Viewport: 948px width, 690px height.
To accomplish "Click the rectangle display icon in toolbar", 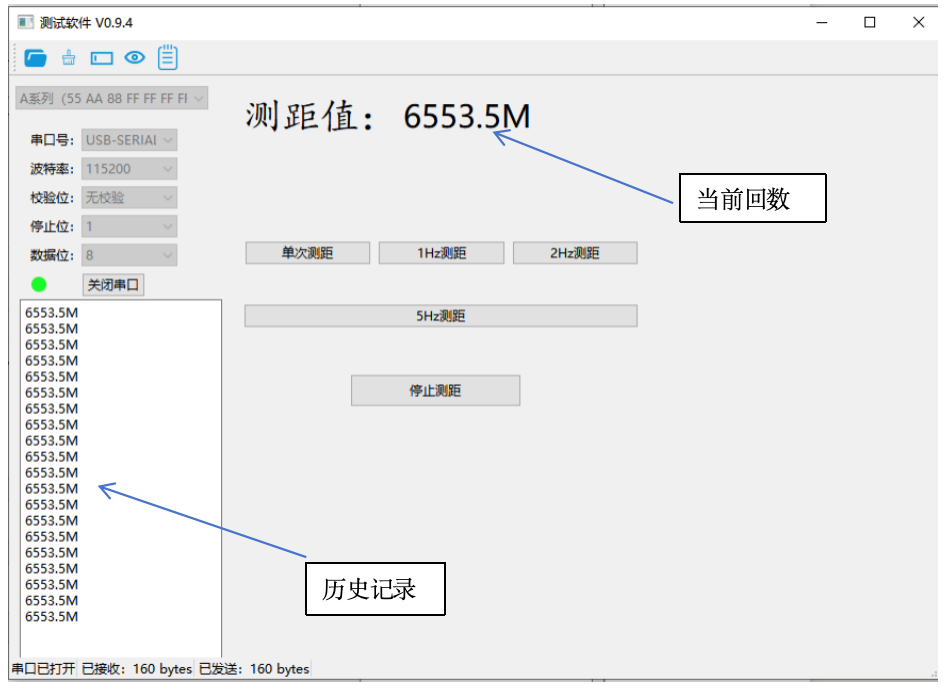I will tap(101, 58).
